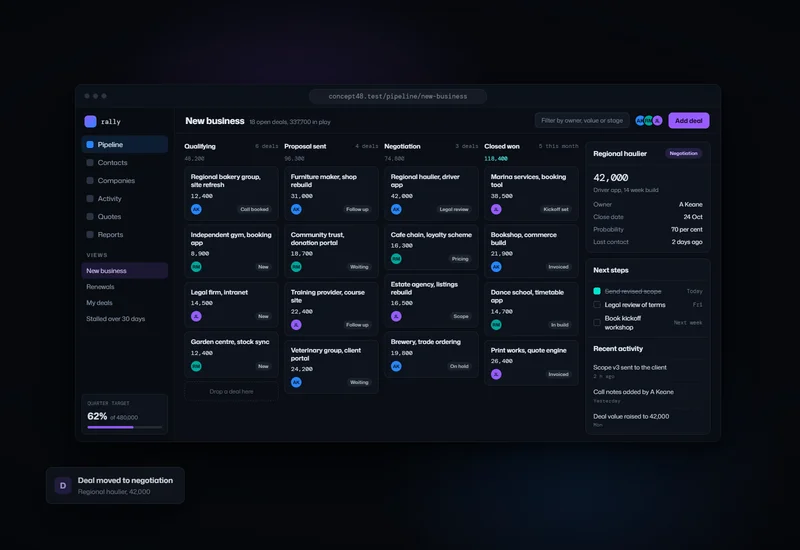Click the browser address bar URL
The image size is (800, 550).
pyautogui.click(x=397, y=96)
